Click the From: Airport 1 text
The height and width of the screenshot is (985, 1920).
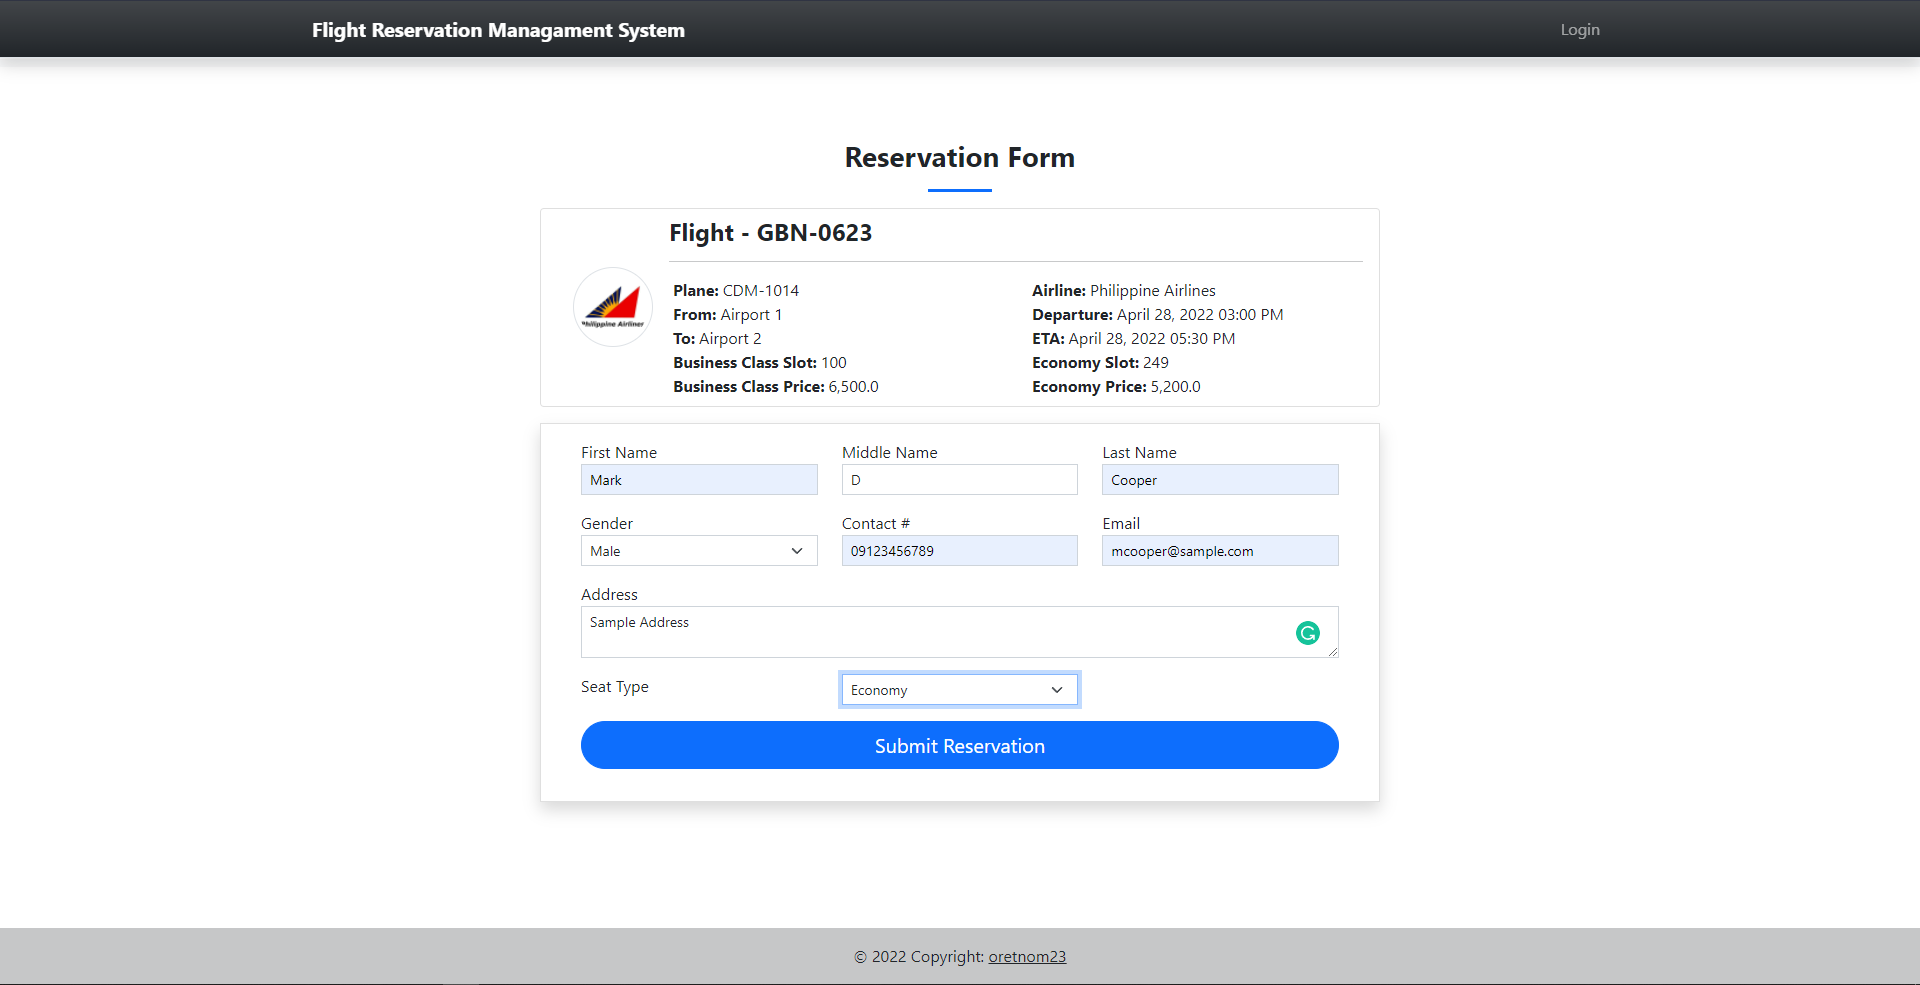(x=728, y=315)
